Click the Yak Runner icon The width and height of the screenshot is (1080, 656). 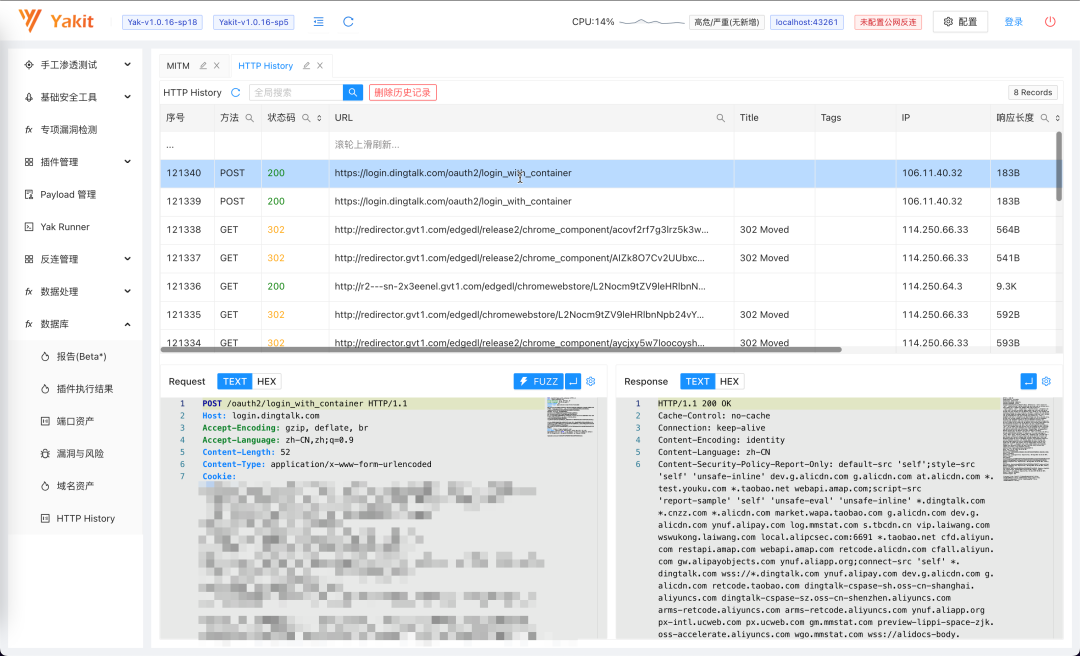click(x=29, y=227)
